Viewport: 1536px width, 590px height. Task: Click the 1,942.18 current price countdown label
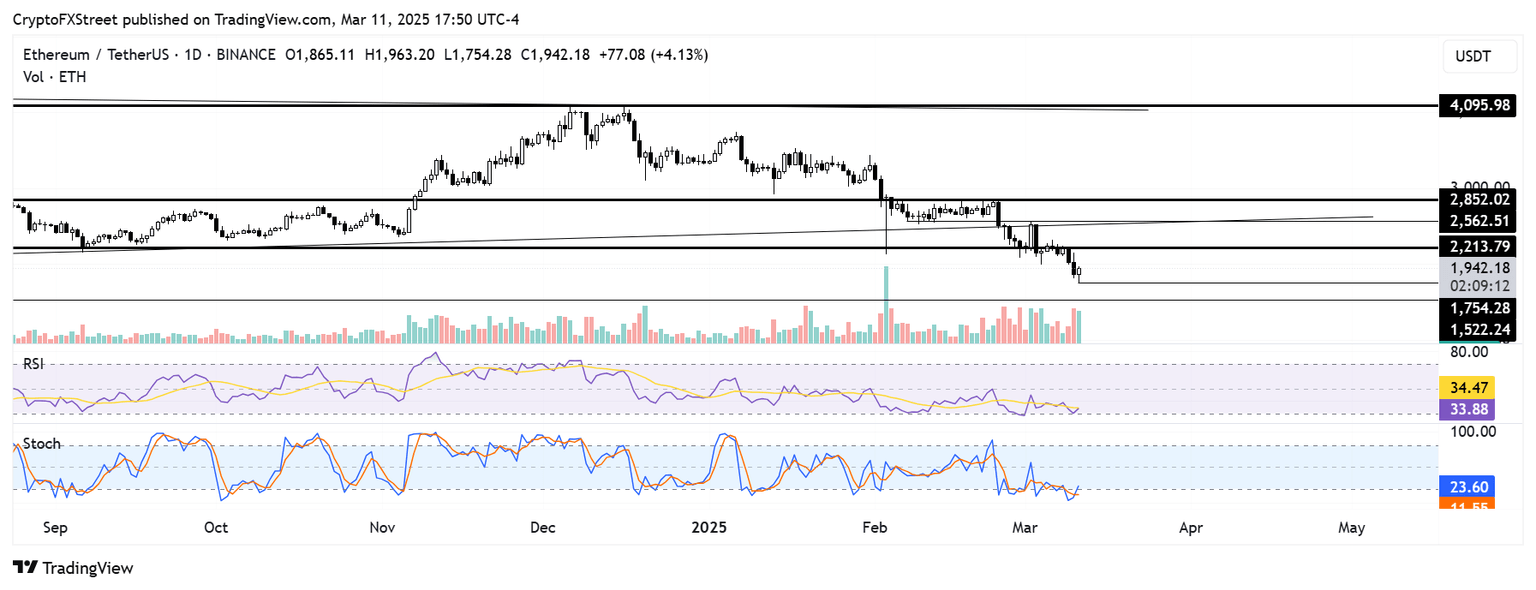1478,276
